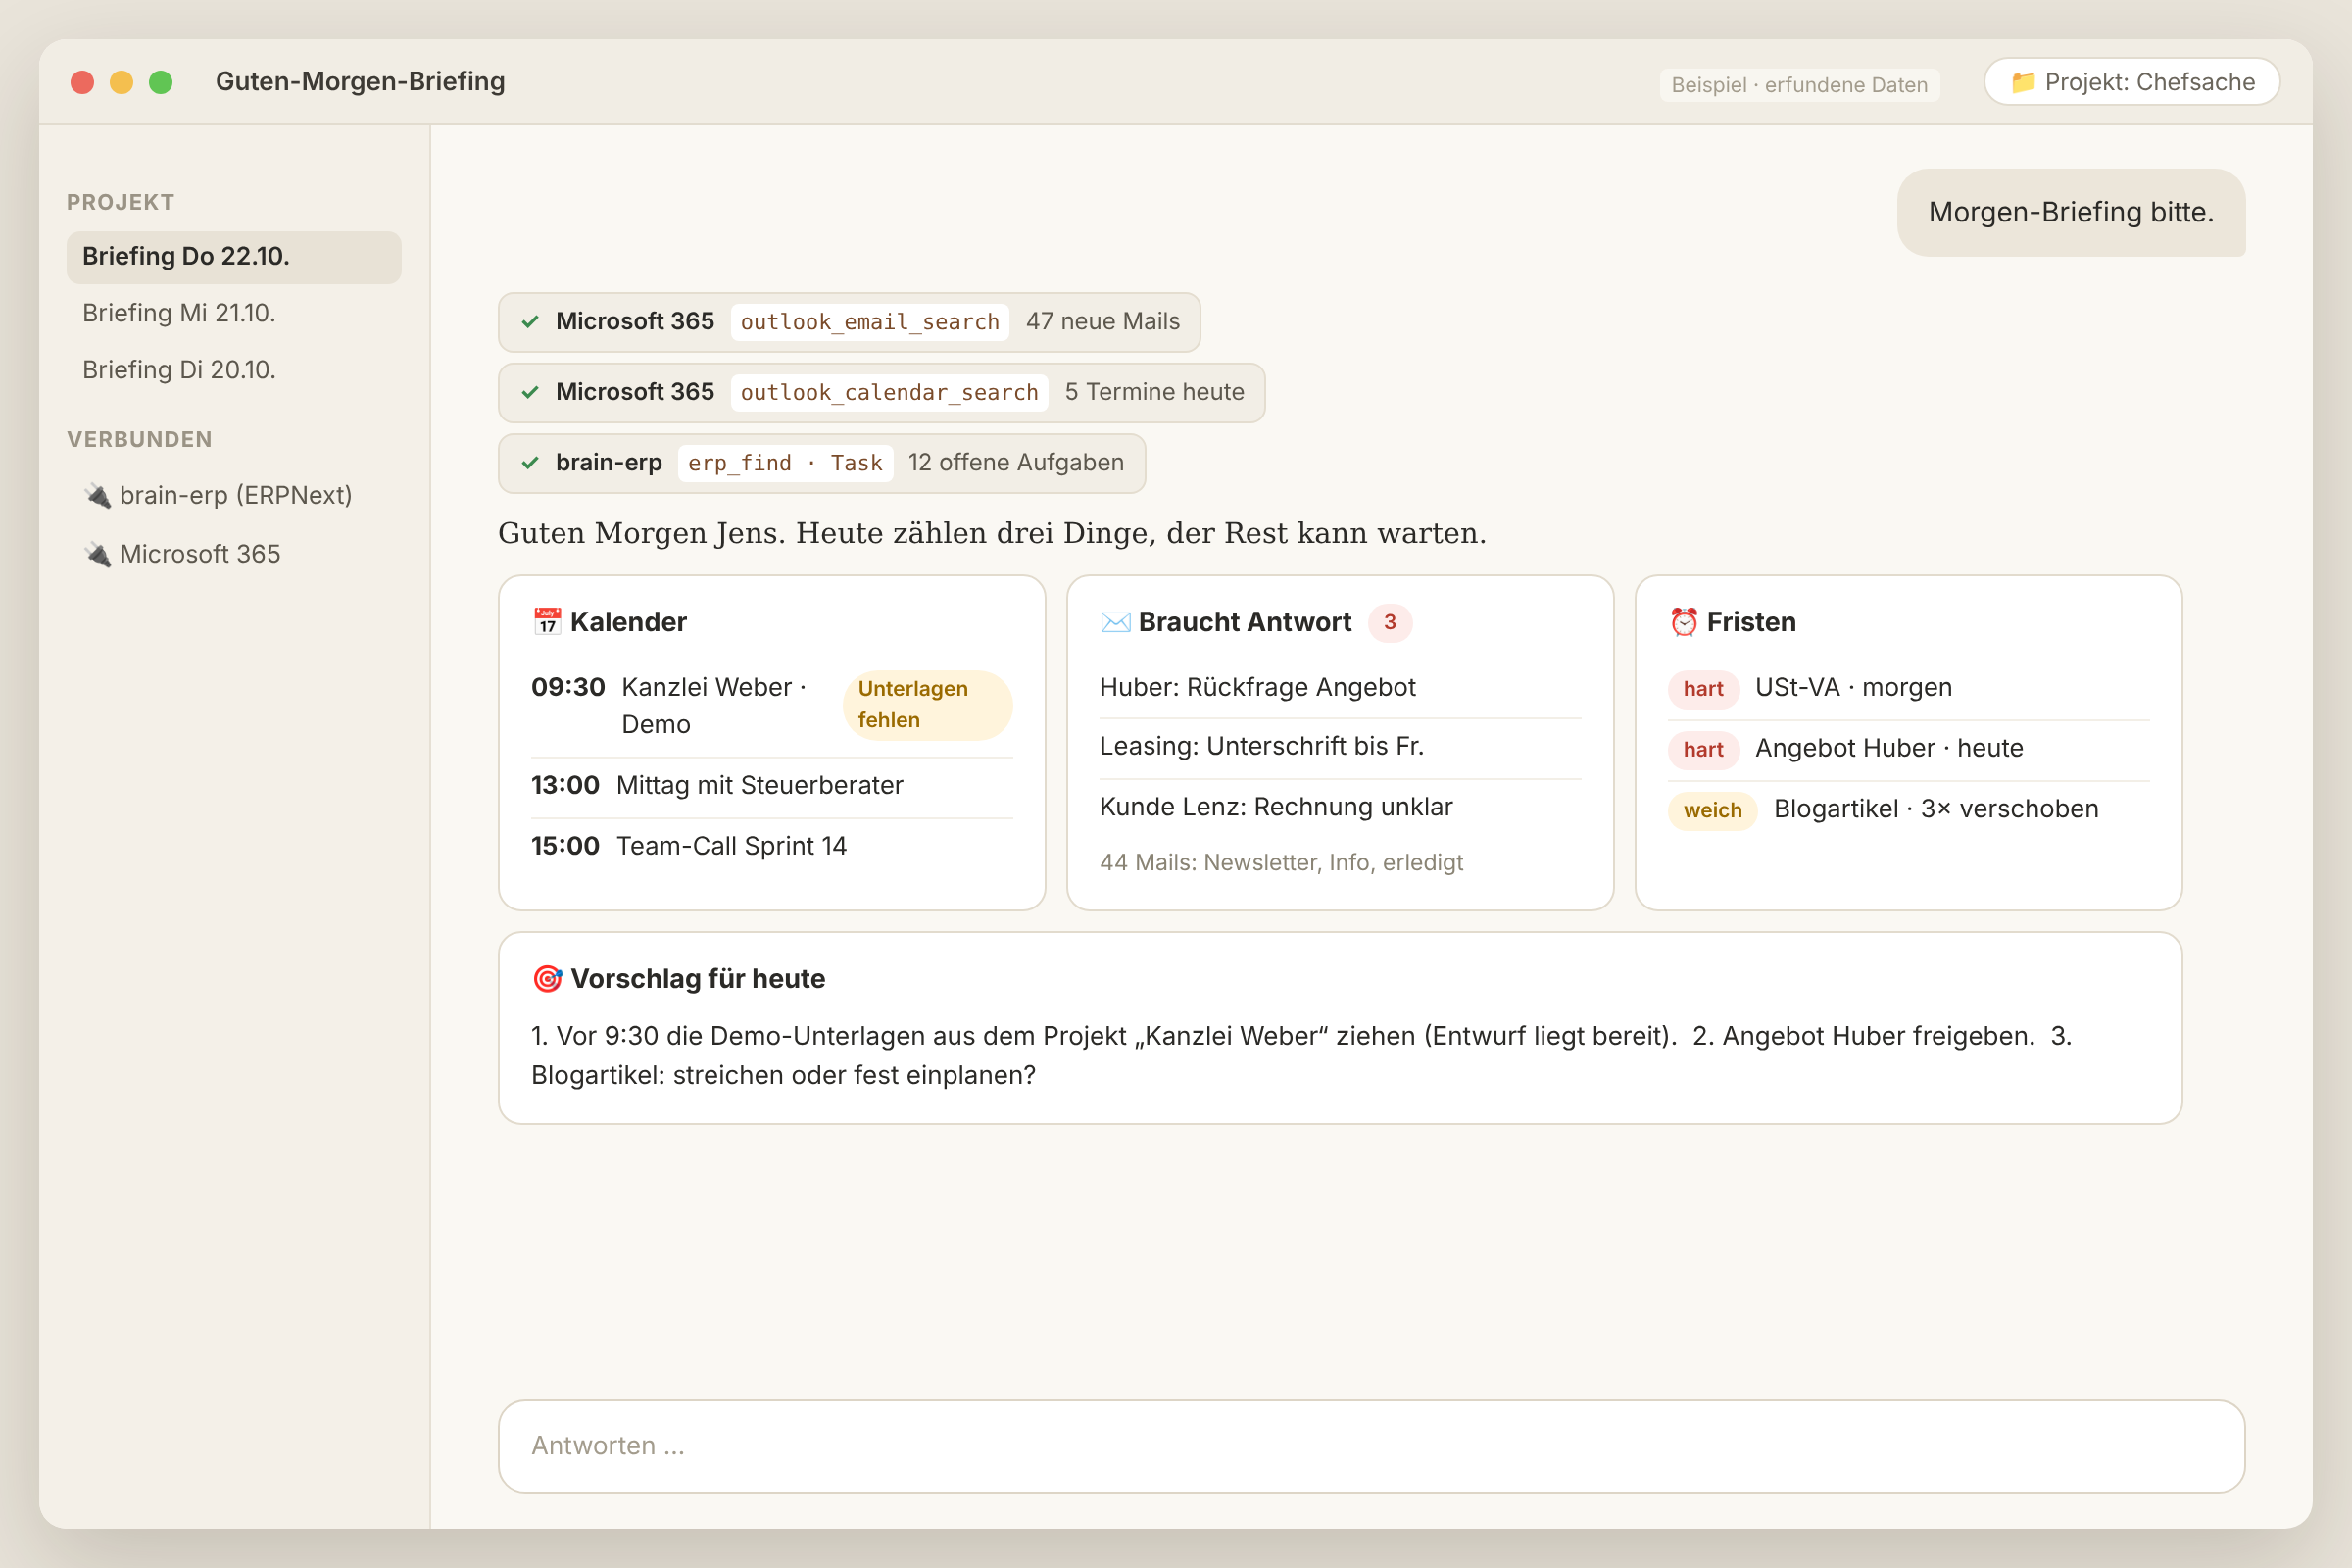This screenshot has height=1568, width=2352.
Task: Open Briefing Mi 21.10. conversation
Action: [234, 313]
